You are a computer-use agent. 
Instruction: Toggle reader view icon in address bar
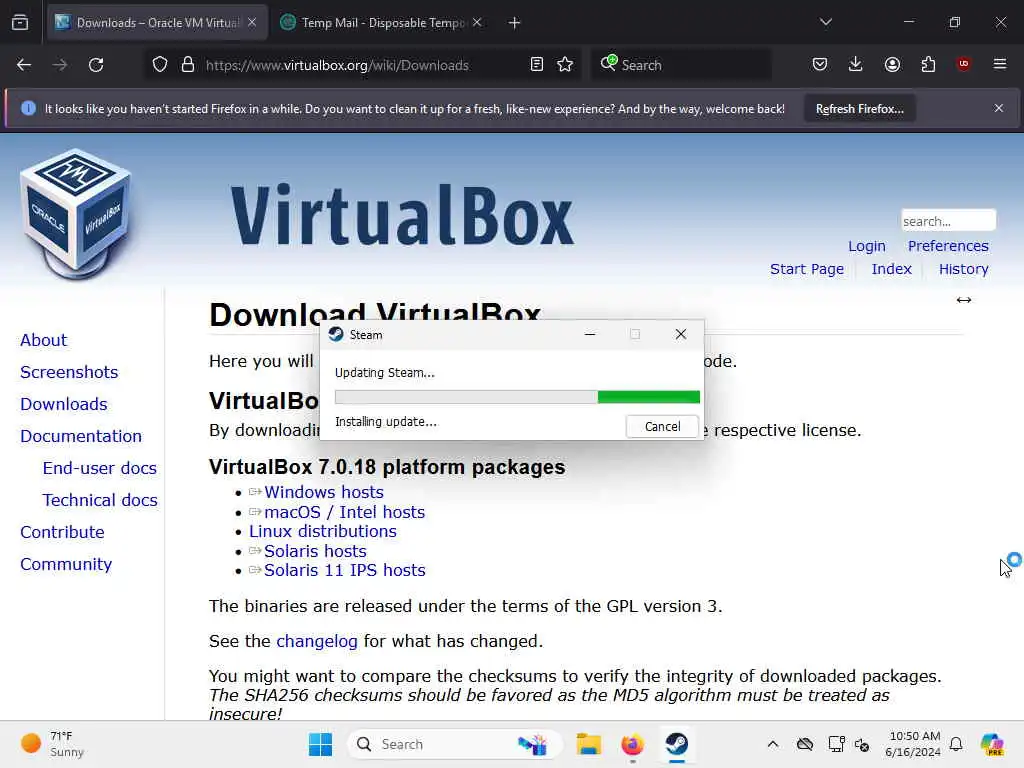[x=537, y=65]
